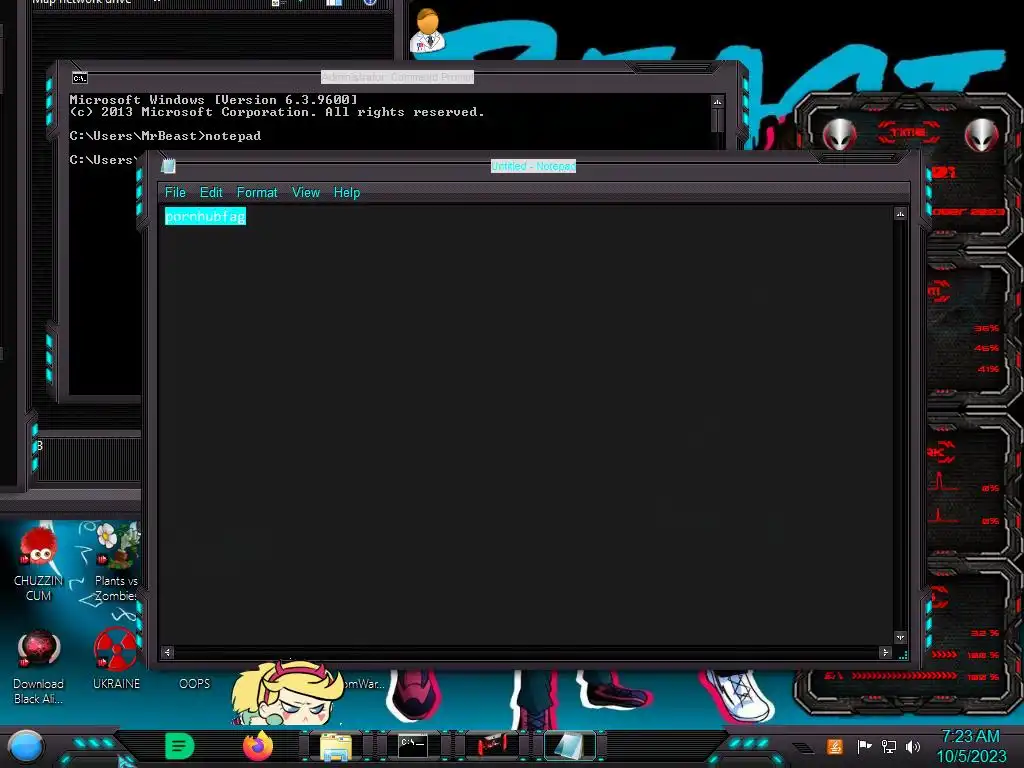
Task: Switch to Command Prompt taskbar button
Action: tap(413, 745)
